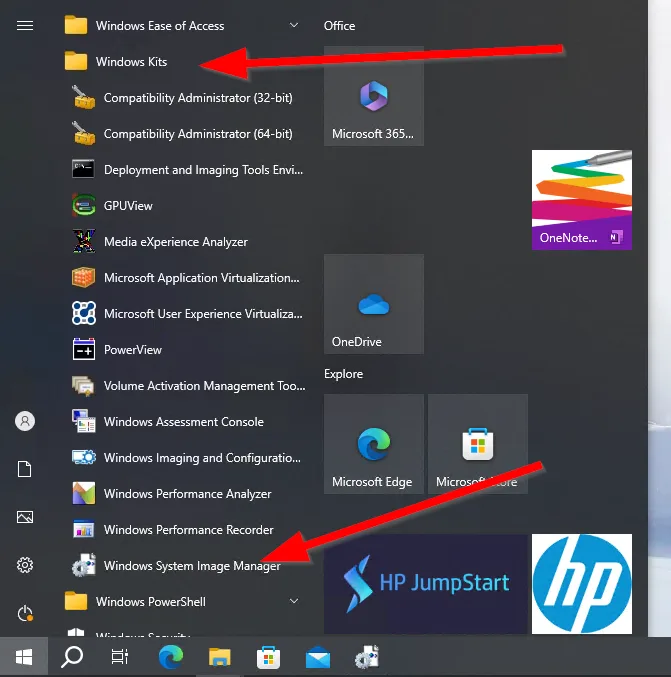This screenshot has width=671, height=677.
Task: Click 'Windows Performance Recorder' label
Action: [x=189, y=530]
